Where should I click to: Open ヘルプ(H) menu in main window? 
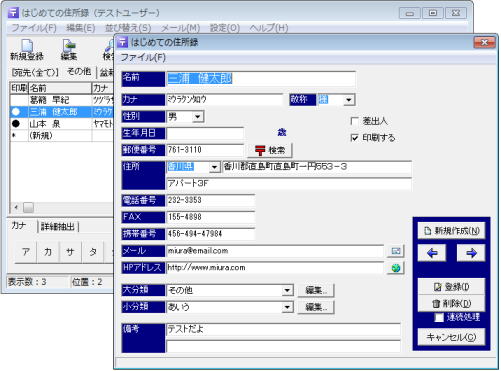(x=269, y=28)
